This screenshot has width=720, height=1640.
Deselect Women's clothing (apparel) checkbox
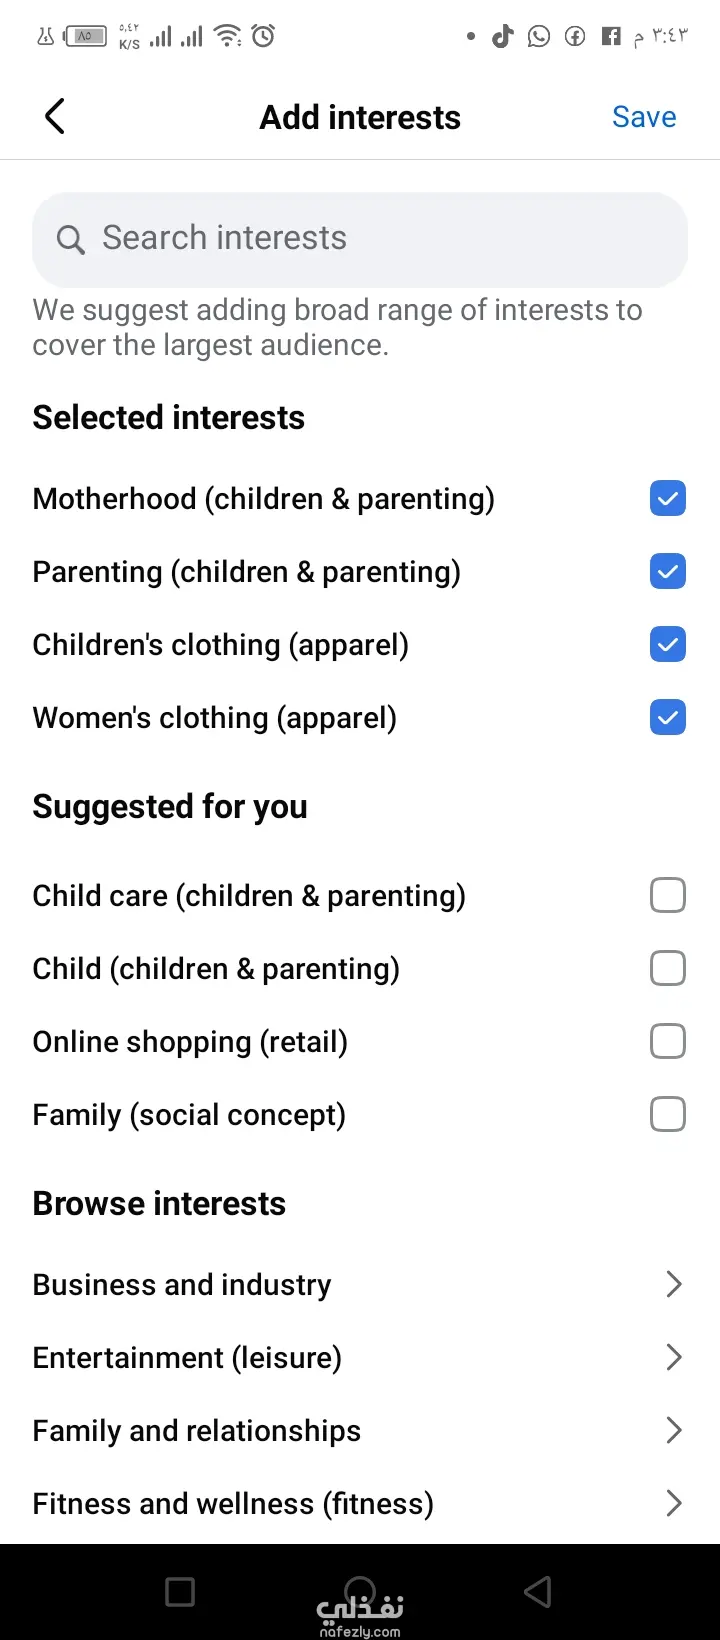coord(667,717)
